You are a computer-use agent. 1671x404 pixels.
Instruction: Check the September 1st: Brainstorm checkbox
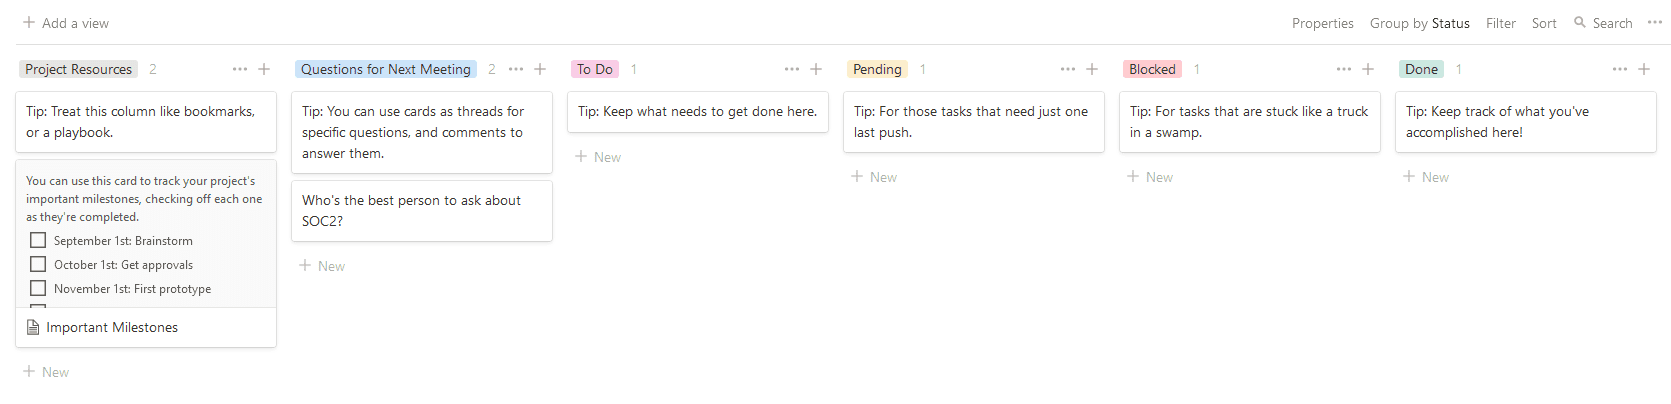tap(38, 240)
